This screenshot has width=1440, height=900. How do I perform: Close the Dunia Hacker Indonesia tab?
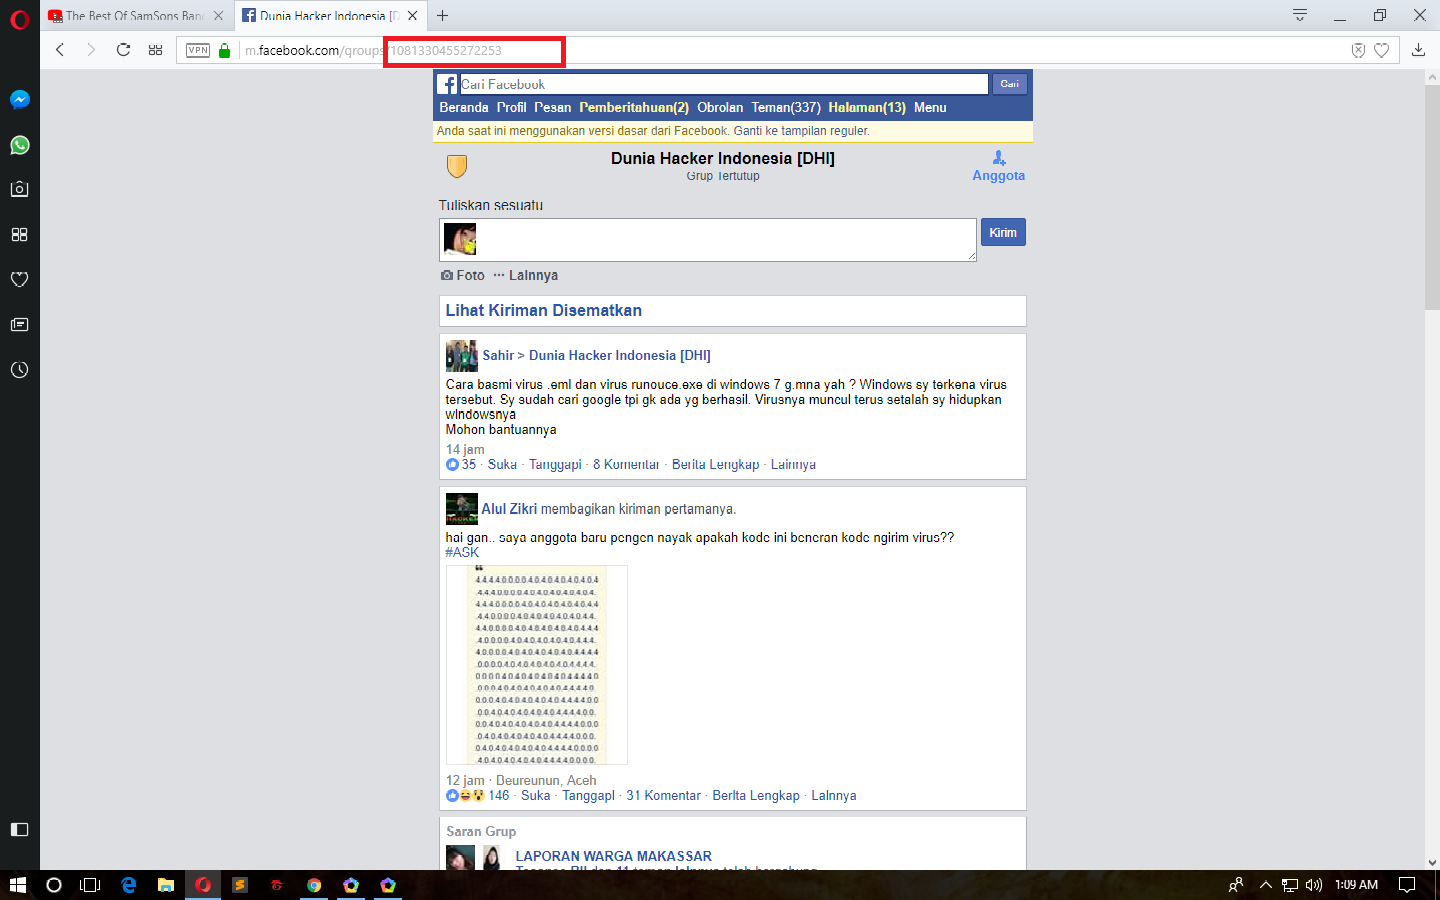[412, 16]
